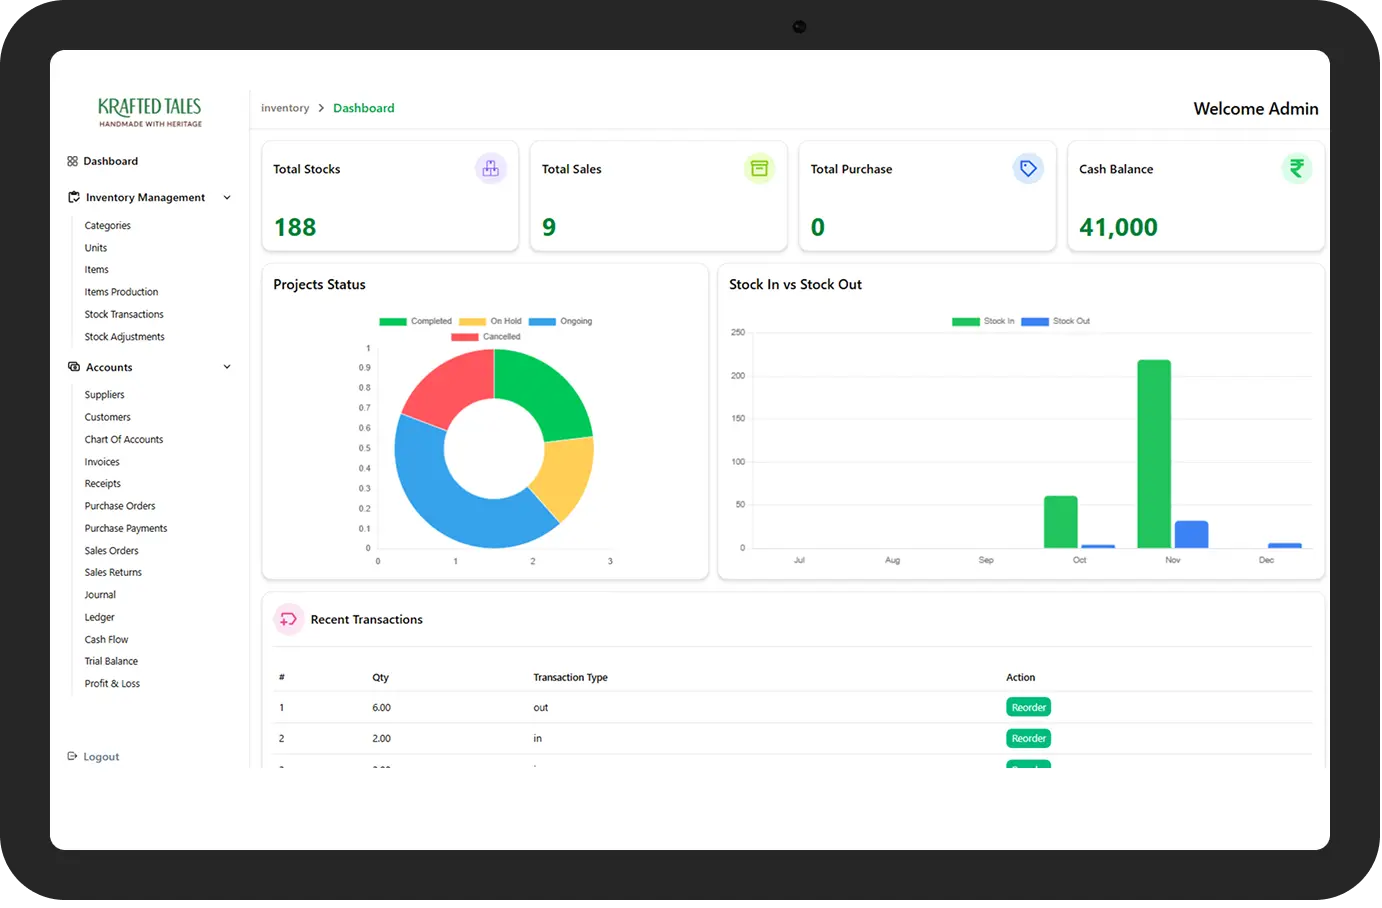Open Sales Returns
This screenshot has height=908, width=1382.
[x=113, y=573]
